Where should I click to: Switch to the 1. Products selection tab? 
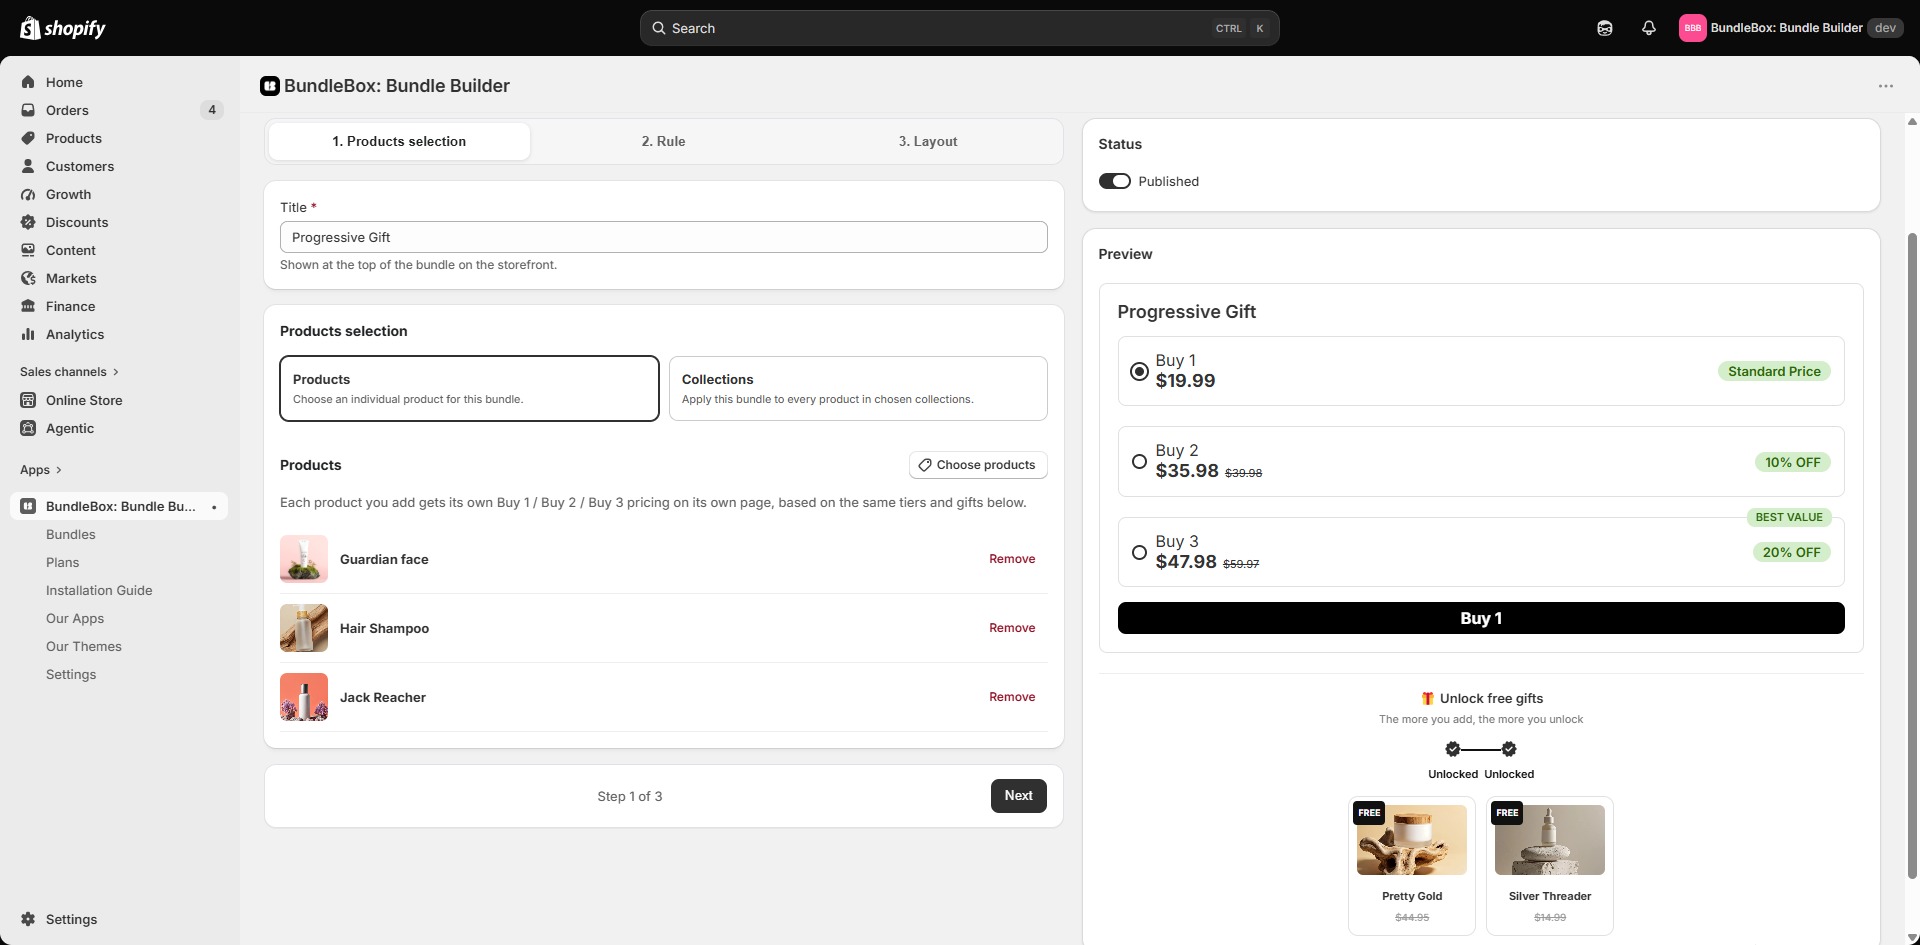[399, 141]
